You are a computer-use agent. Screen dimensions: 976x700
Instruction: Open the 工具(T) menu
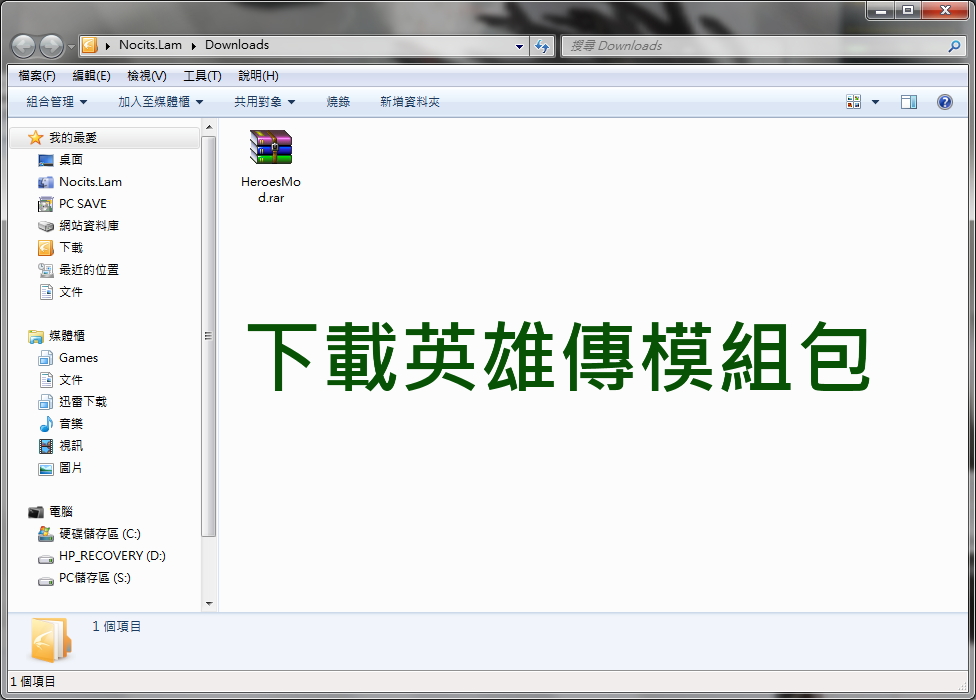coord(202,76)
